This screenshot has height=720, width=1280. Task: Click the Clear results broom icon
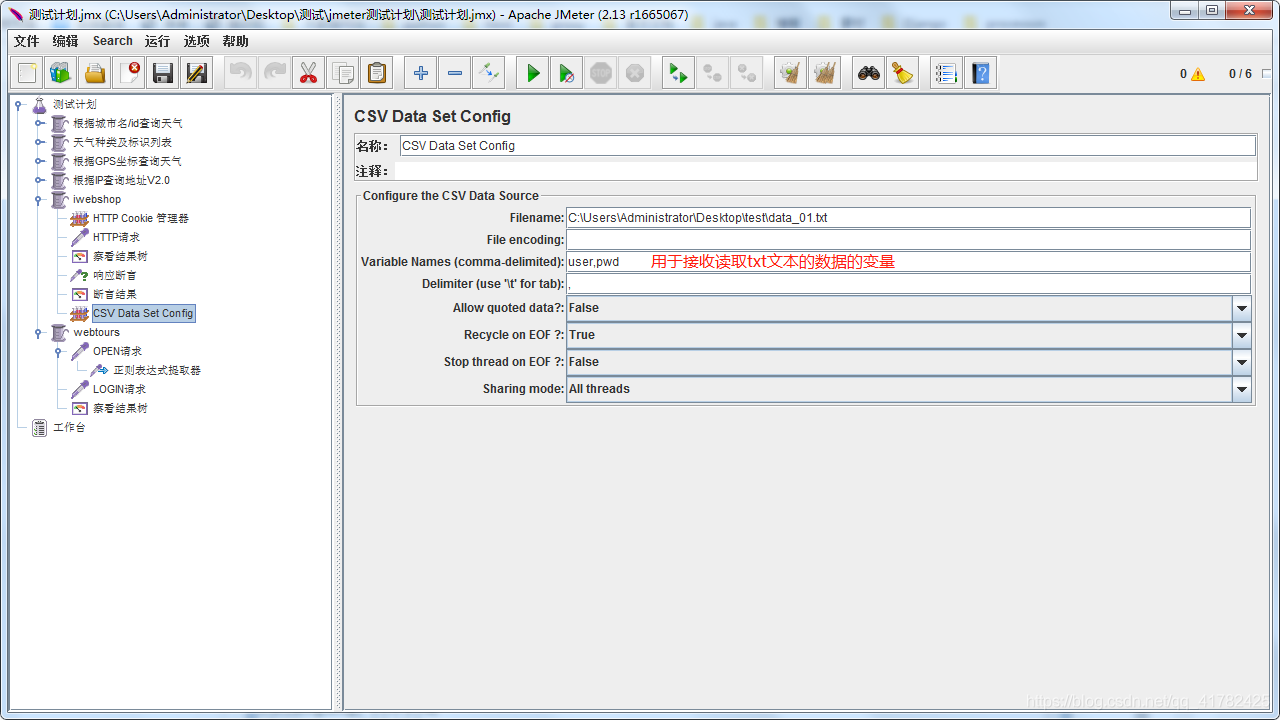[791, 73]
